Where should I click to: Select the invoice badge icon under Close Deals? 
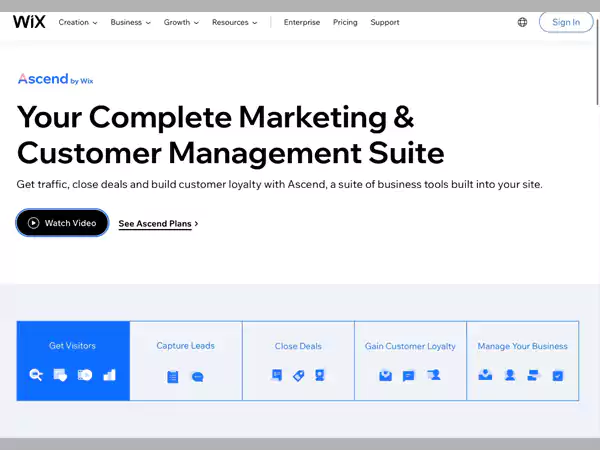pyautogui.click(x=320, y=375)
